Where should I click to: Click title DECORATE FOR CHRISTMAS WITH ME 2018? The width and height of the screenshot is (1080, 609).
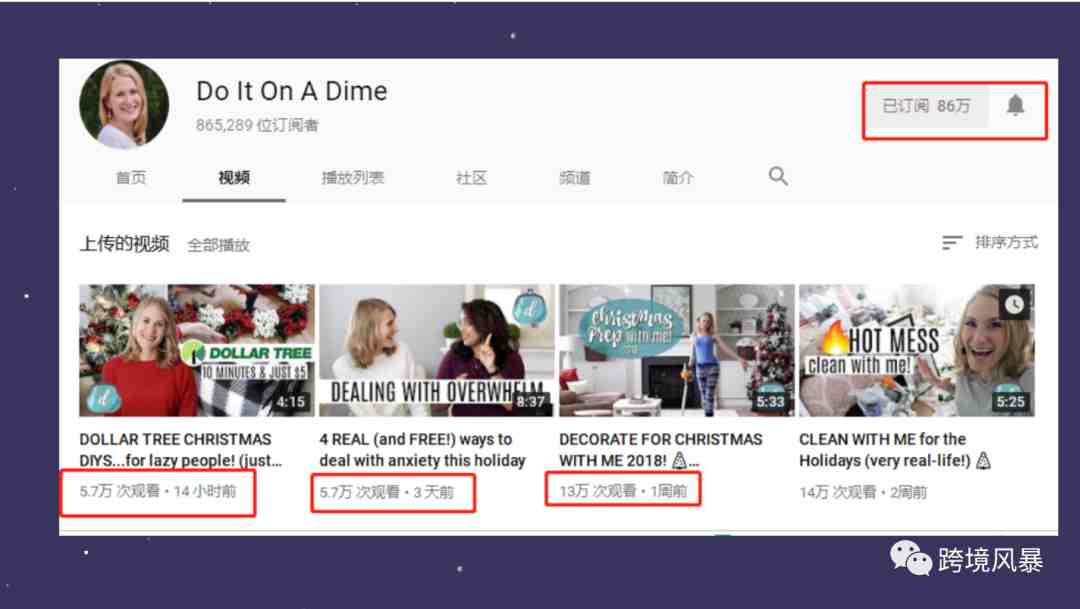click(x=661, y=449)
